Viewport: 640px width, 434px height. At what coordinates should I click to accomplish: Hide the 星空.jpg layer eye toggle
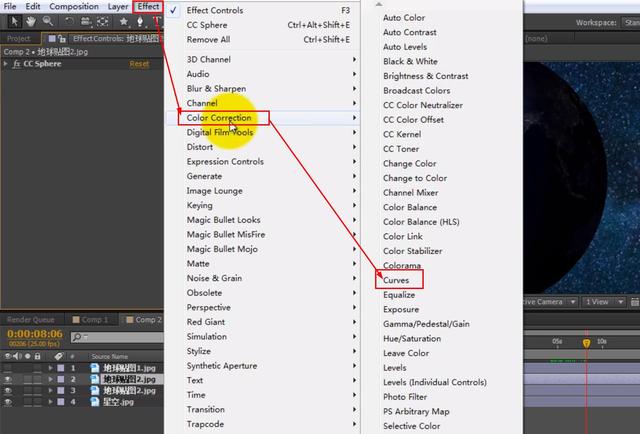point(7,402)
